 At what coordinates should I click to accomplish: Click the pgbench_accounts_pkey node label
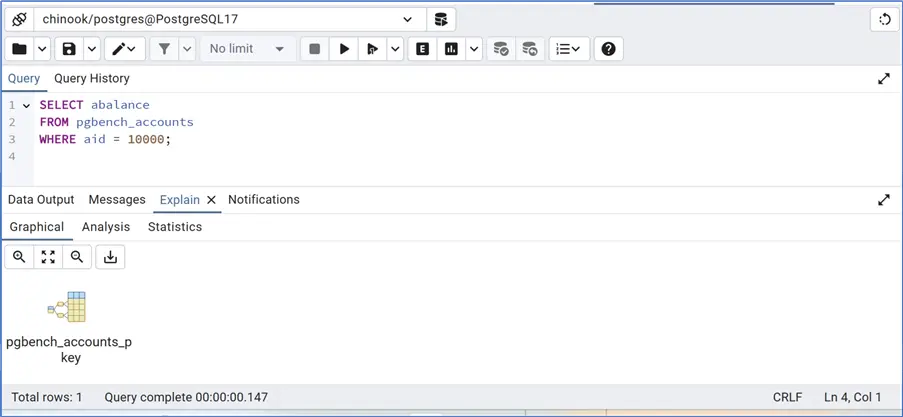[x=69, y=350]
